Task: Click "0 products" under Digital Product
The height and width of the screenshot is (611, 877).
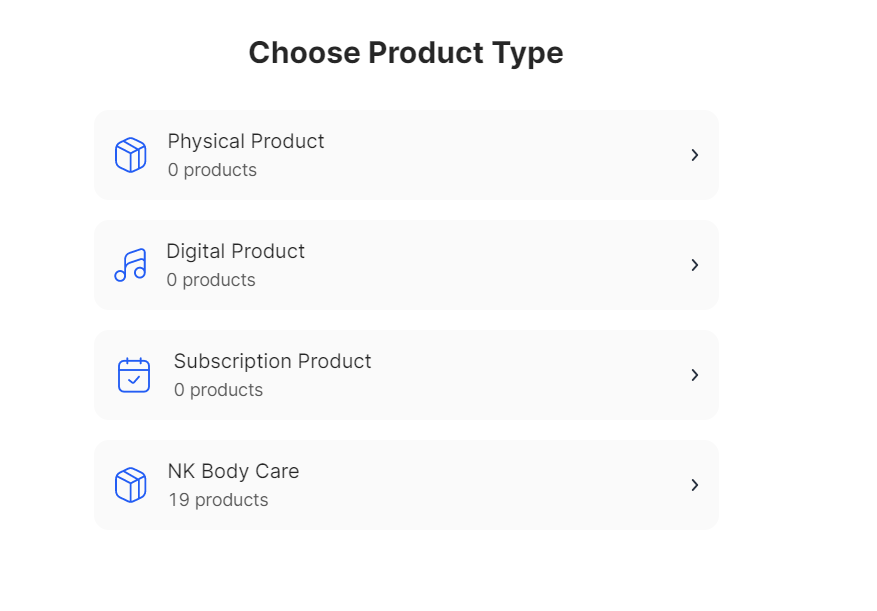Action: pos(211,280)
